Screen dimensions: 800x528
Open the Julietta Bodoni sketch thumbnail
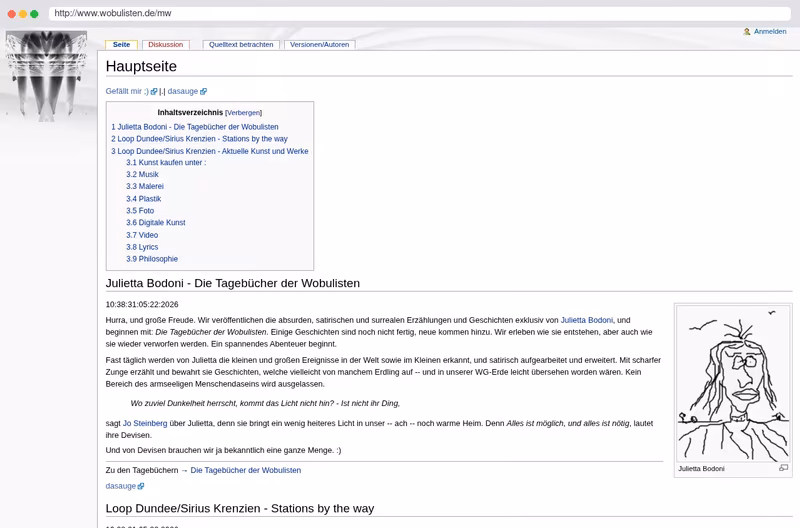click(733, 384)
